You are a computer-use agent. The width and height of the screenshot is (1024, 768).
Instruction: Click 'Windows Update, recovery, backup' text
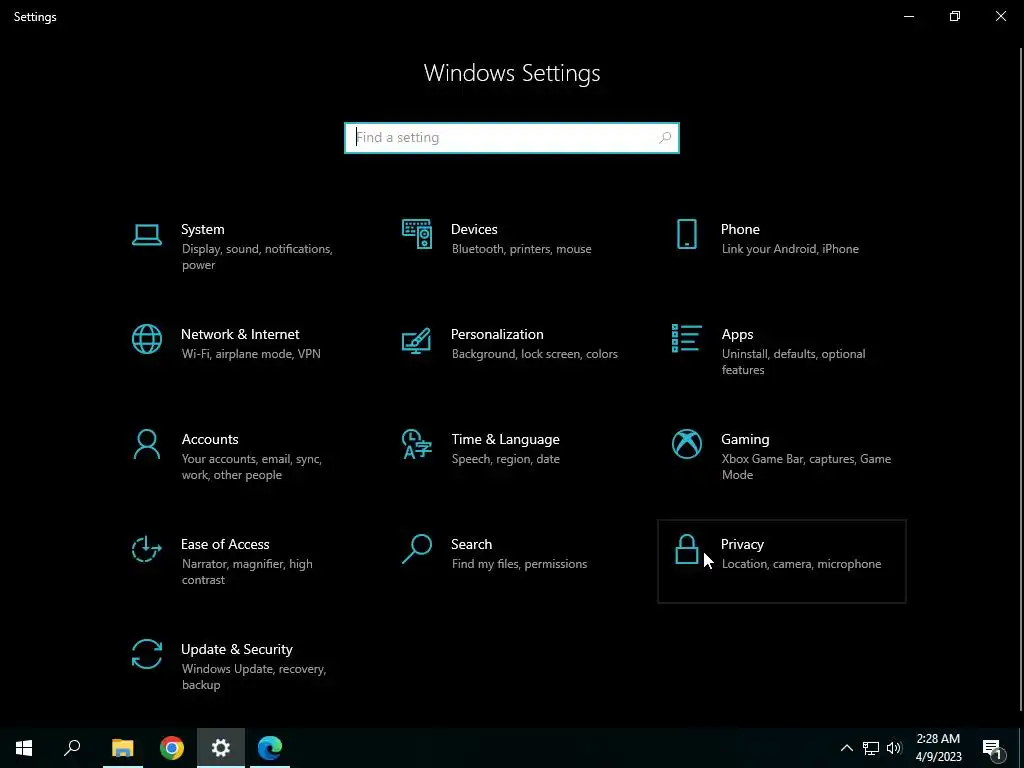pyautogui.click(x=253, y=677)
